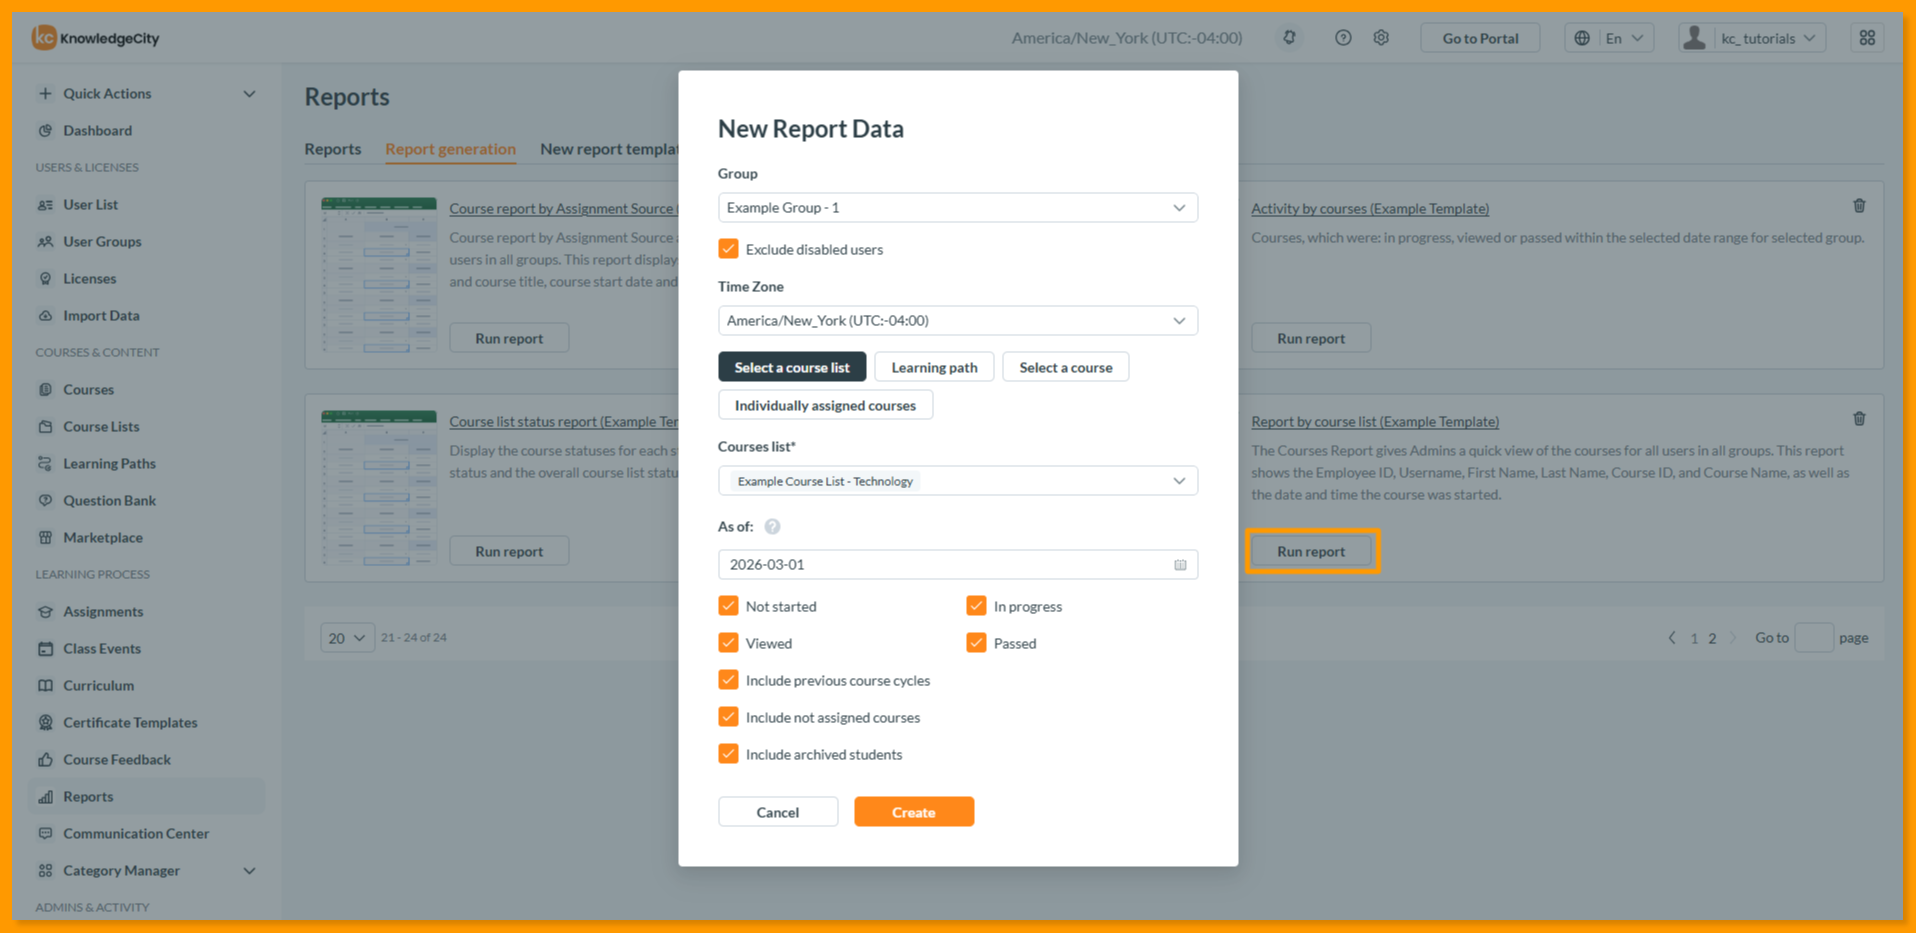Switch to Select a course option
The width and height of the screenshot is (1916, 933).
pos(1065,367)
